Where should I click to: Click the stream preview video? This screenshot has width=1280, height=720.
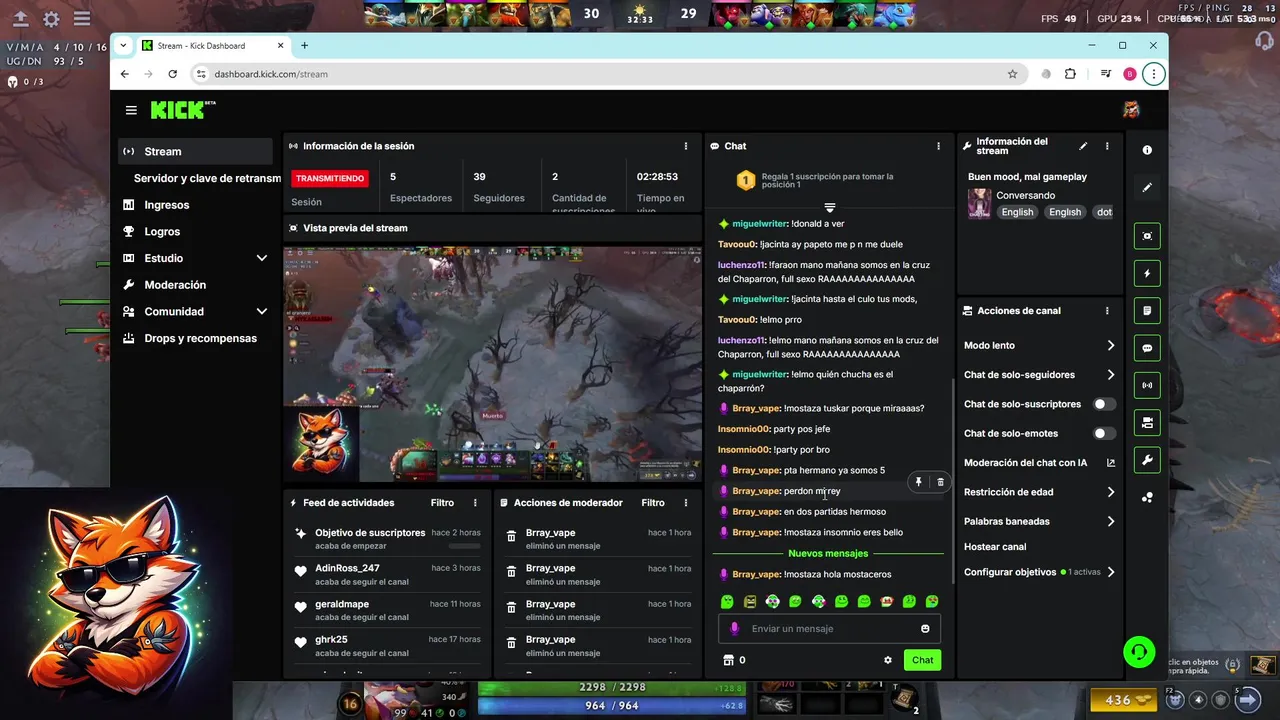tap(492, 364)
